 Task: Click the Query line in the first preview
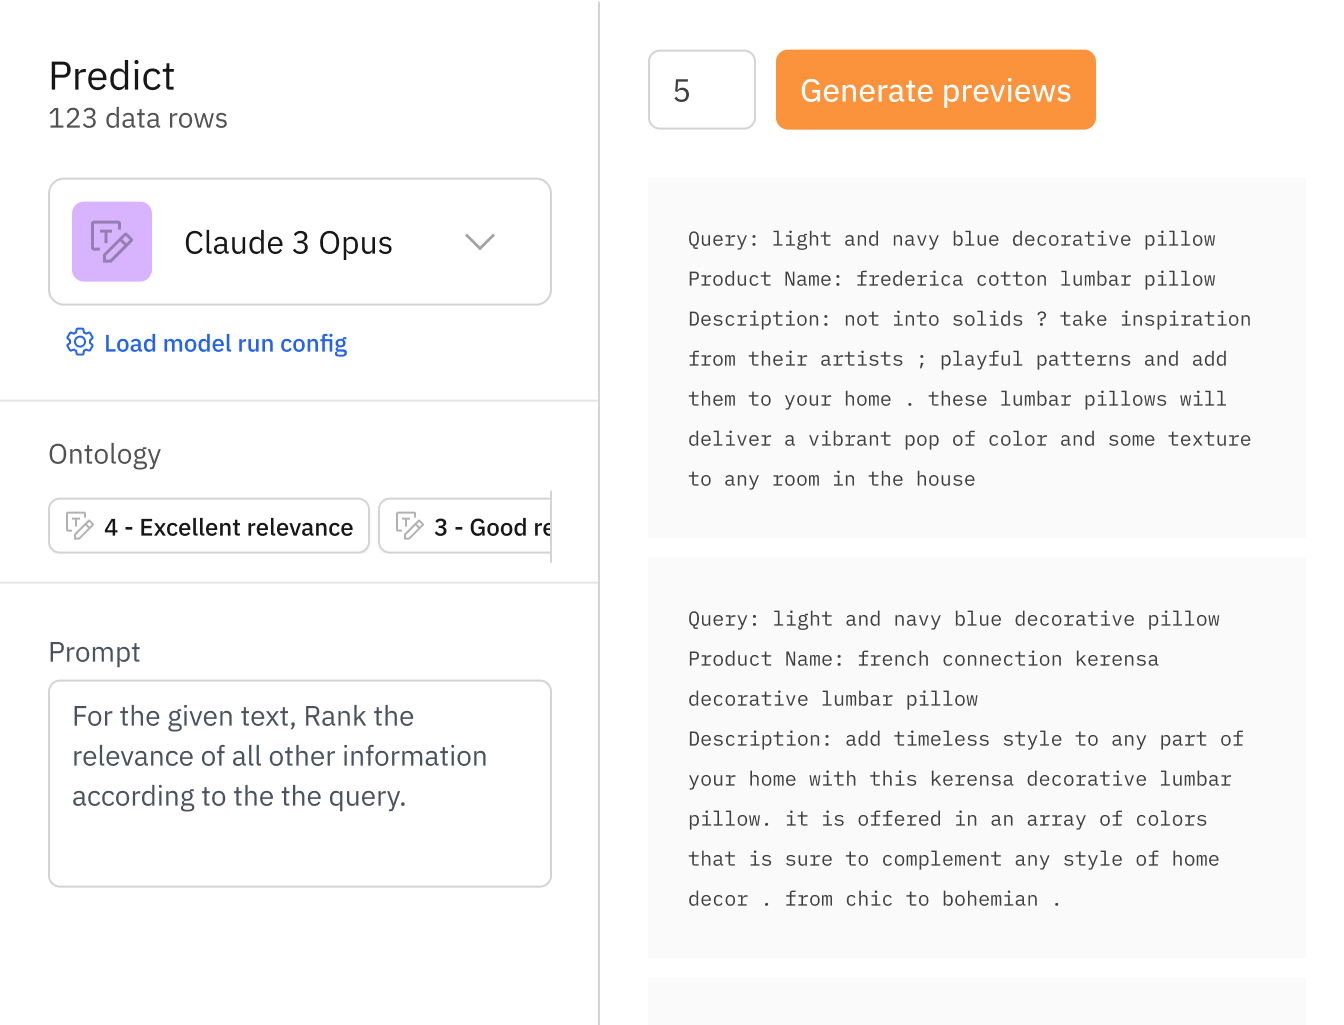pyautogui.click(x=951, y=239)
